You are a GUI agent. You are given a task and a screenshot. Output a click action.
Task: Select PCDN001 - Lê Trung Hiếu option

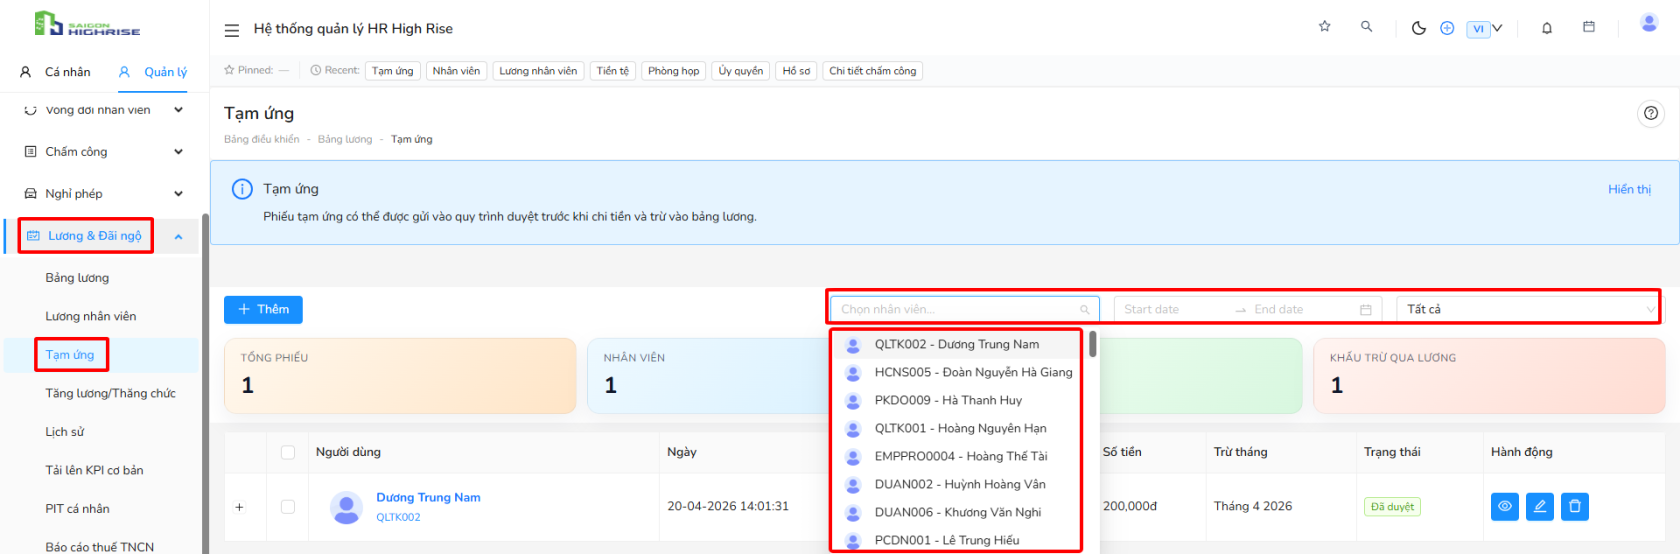click(x=958, y=540)
